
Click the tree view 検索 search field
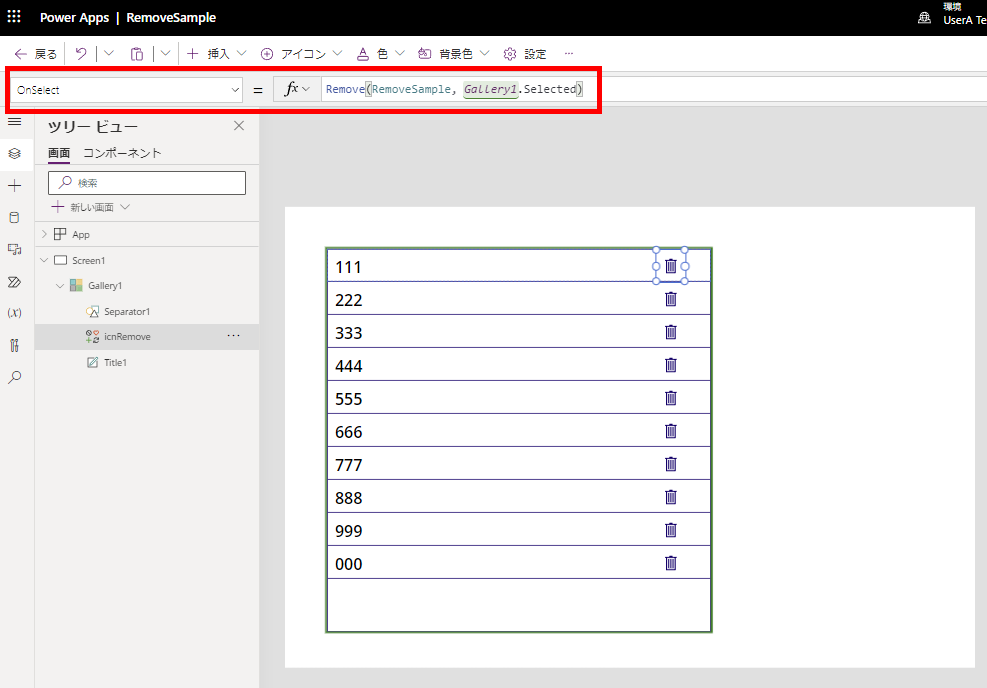(x=147, y=183)
